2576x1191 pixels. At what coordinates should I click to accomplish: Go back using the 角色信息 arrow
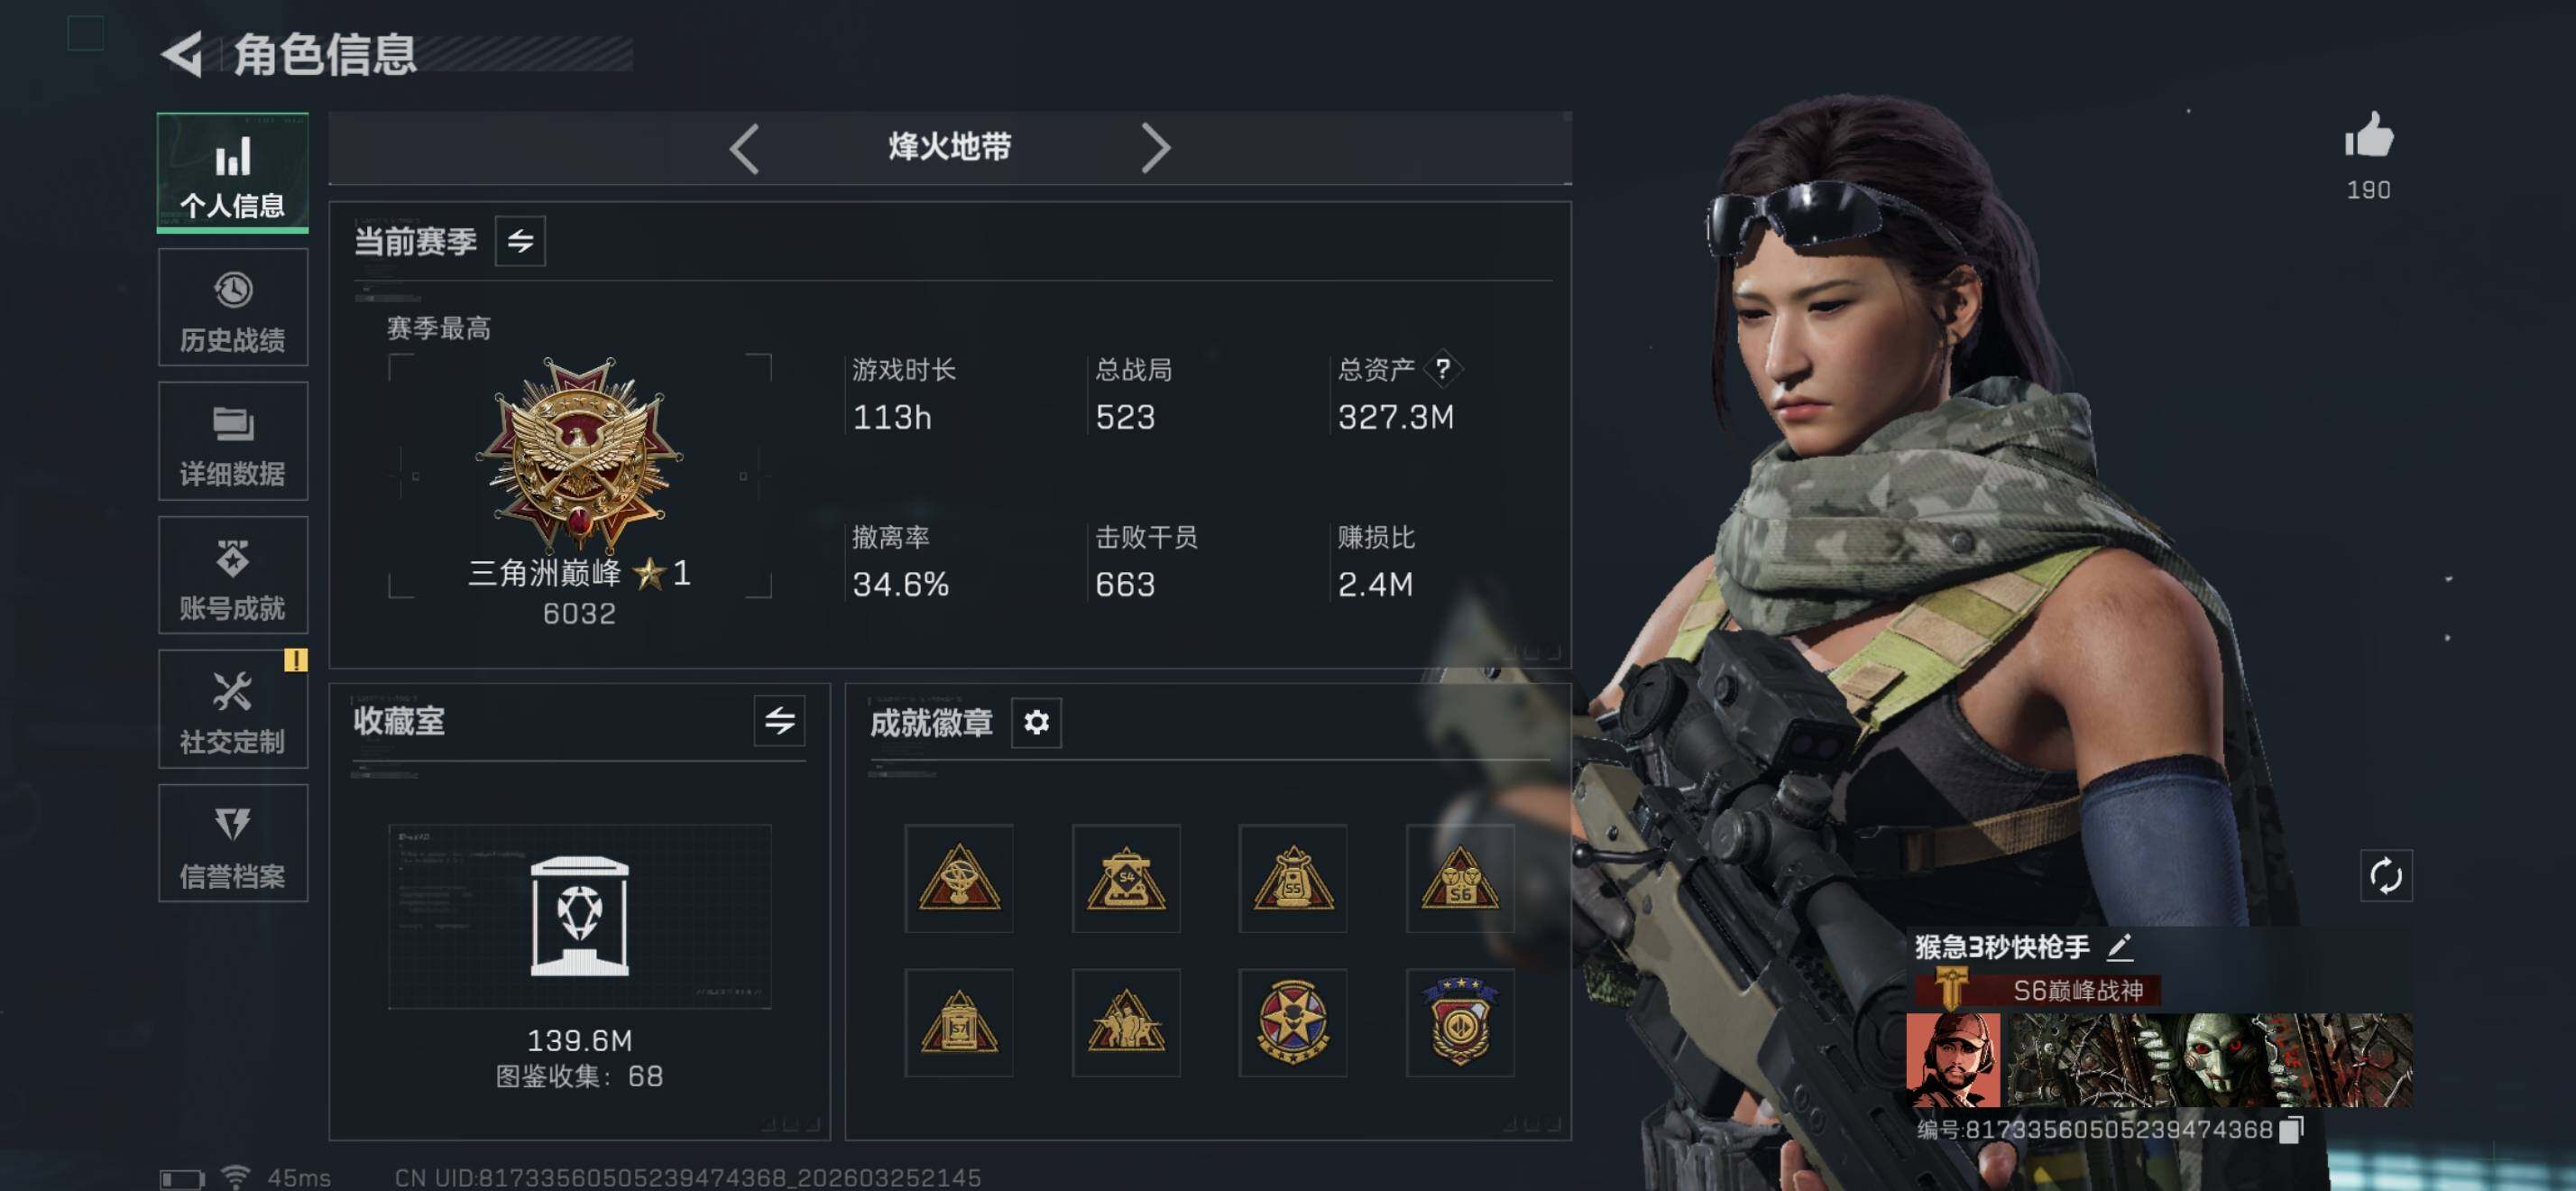pos(183,54)
